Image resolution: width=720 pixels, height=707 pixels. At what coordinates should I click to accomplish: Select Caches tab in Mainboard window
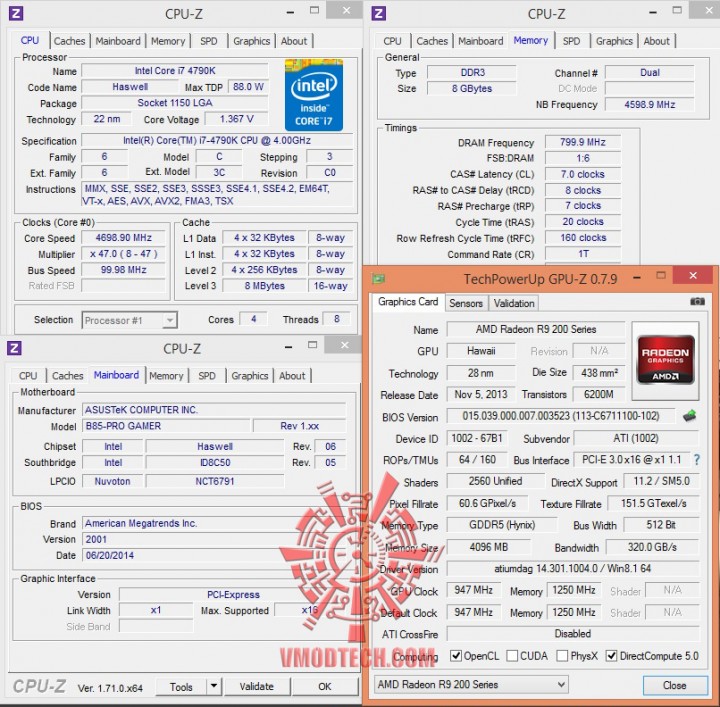point(68,376)
